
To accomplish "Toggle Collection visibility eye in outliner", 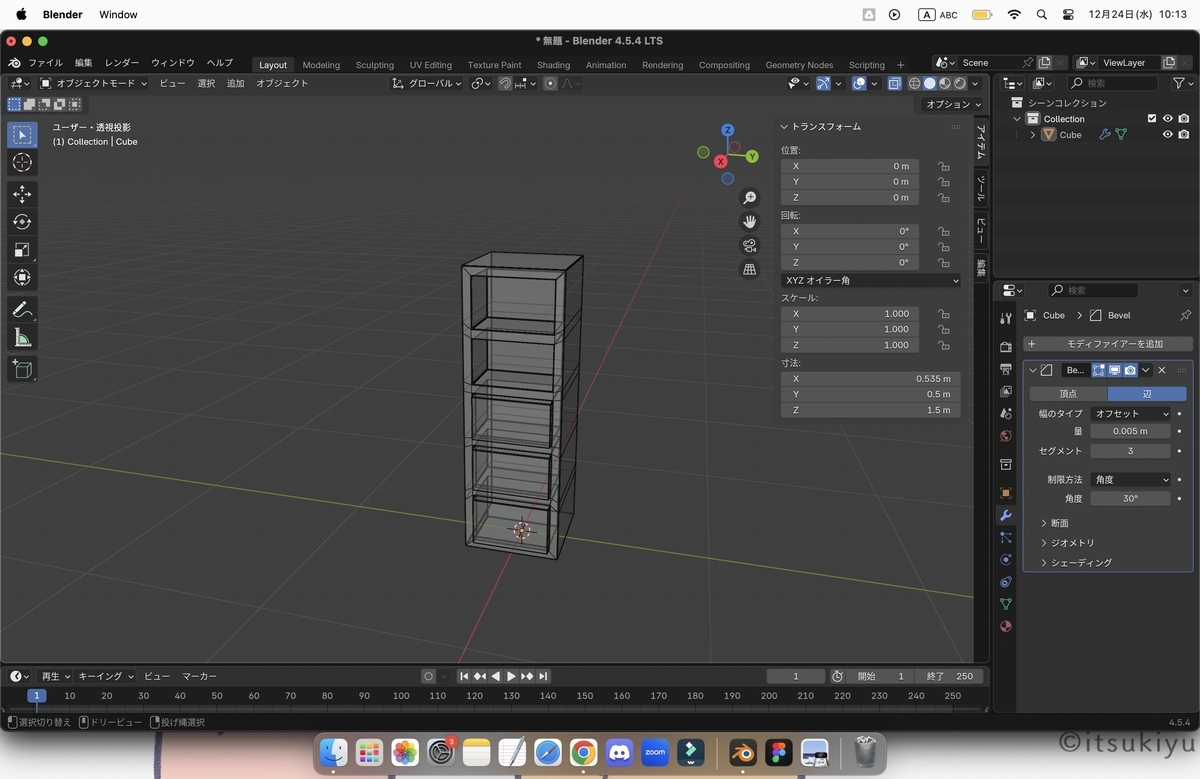I will (1167, 119).
